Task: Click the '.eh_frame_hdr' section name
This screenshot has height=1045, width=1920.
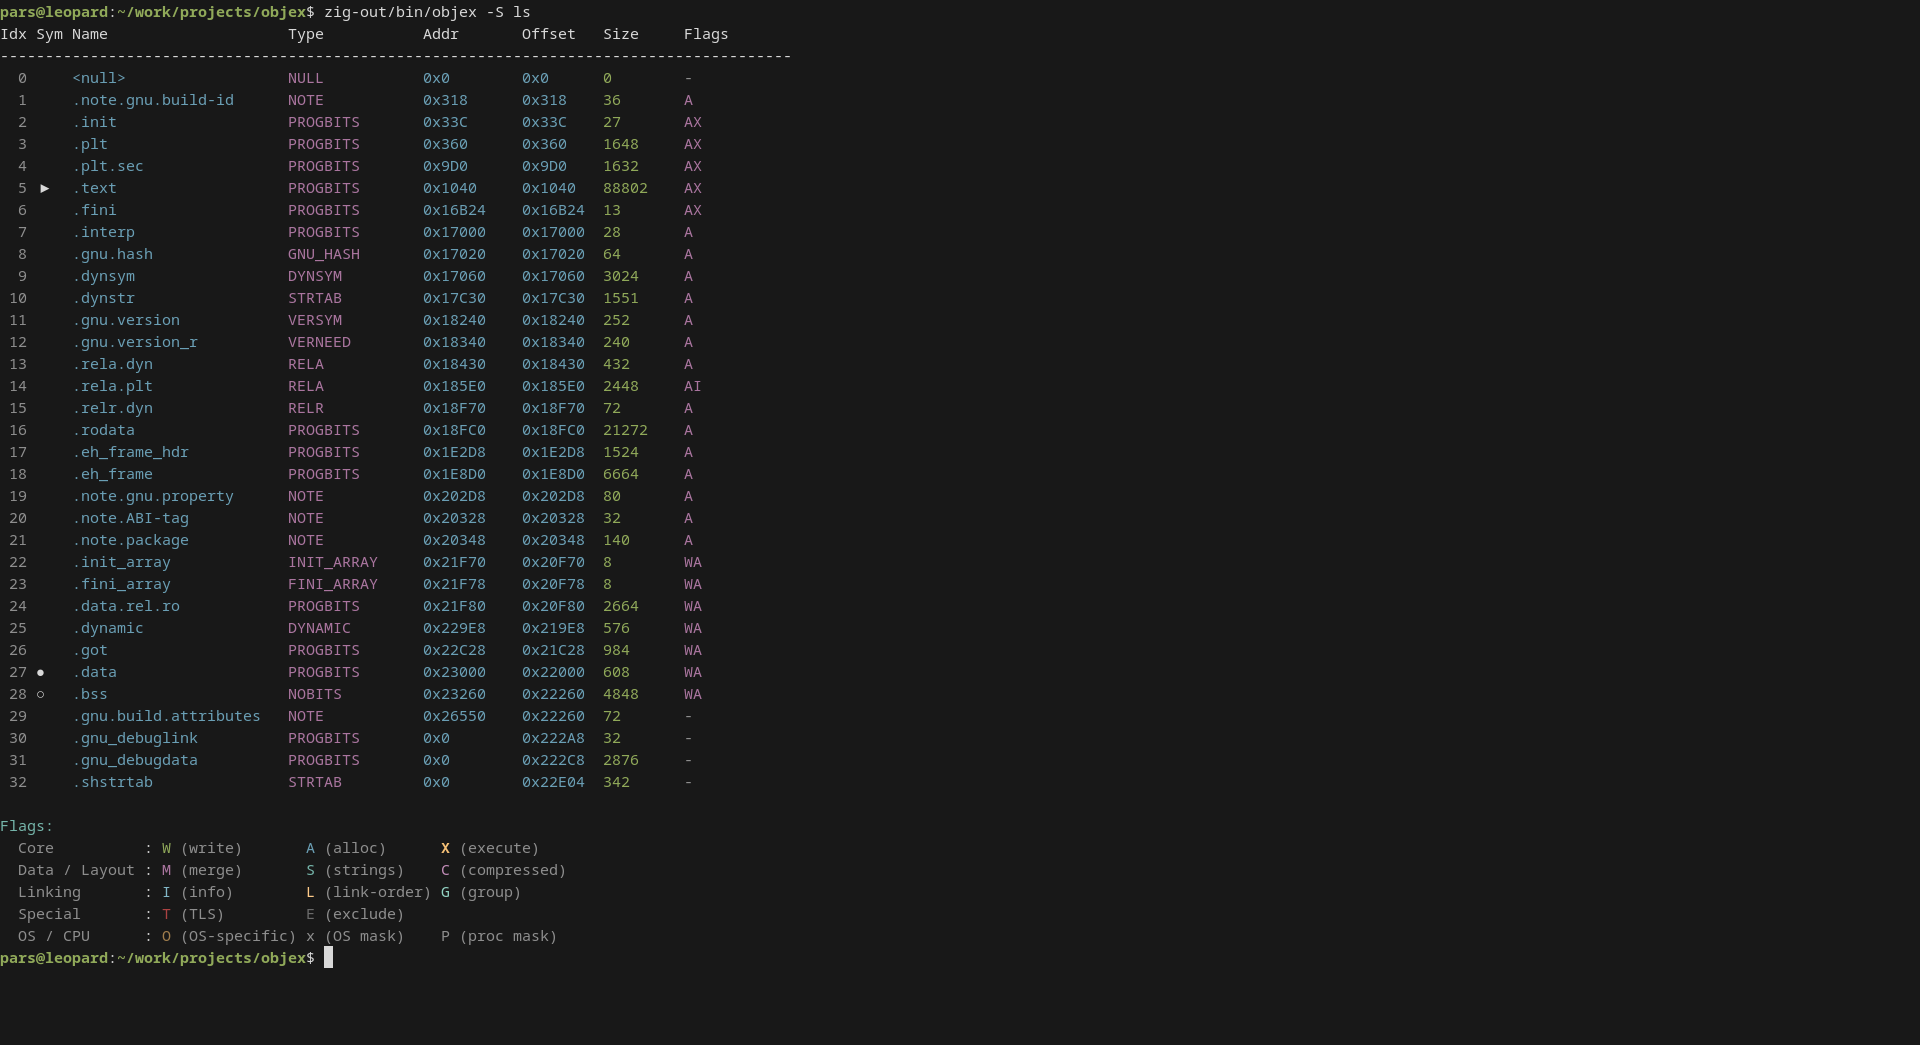Action: coord(130,452)
